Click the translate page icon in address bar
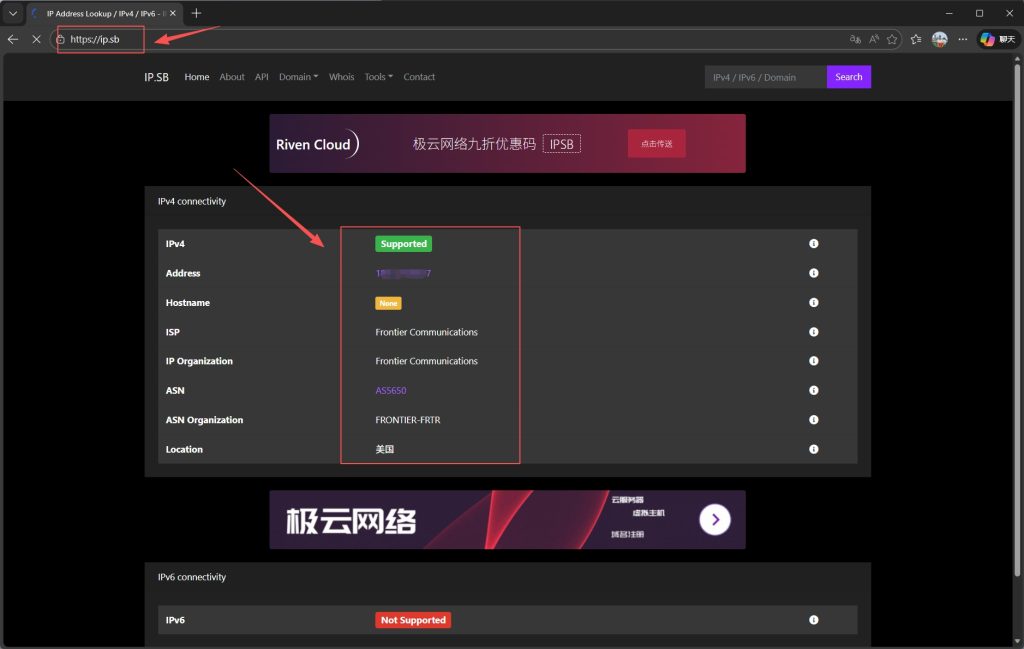This screenshot has width=1024, height=649. tap(855, 39)
